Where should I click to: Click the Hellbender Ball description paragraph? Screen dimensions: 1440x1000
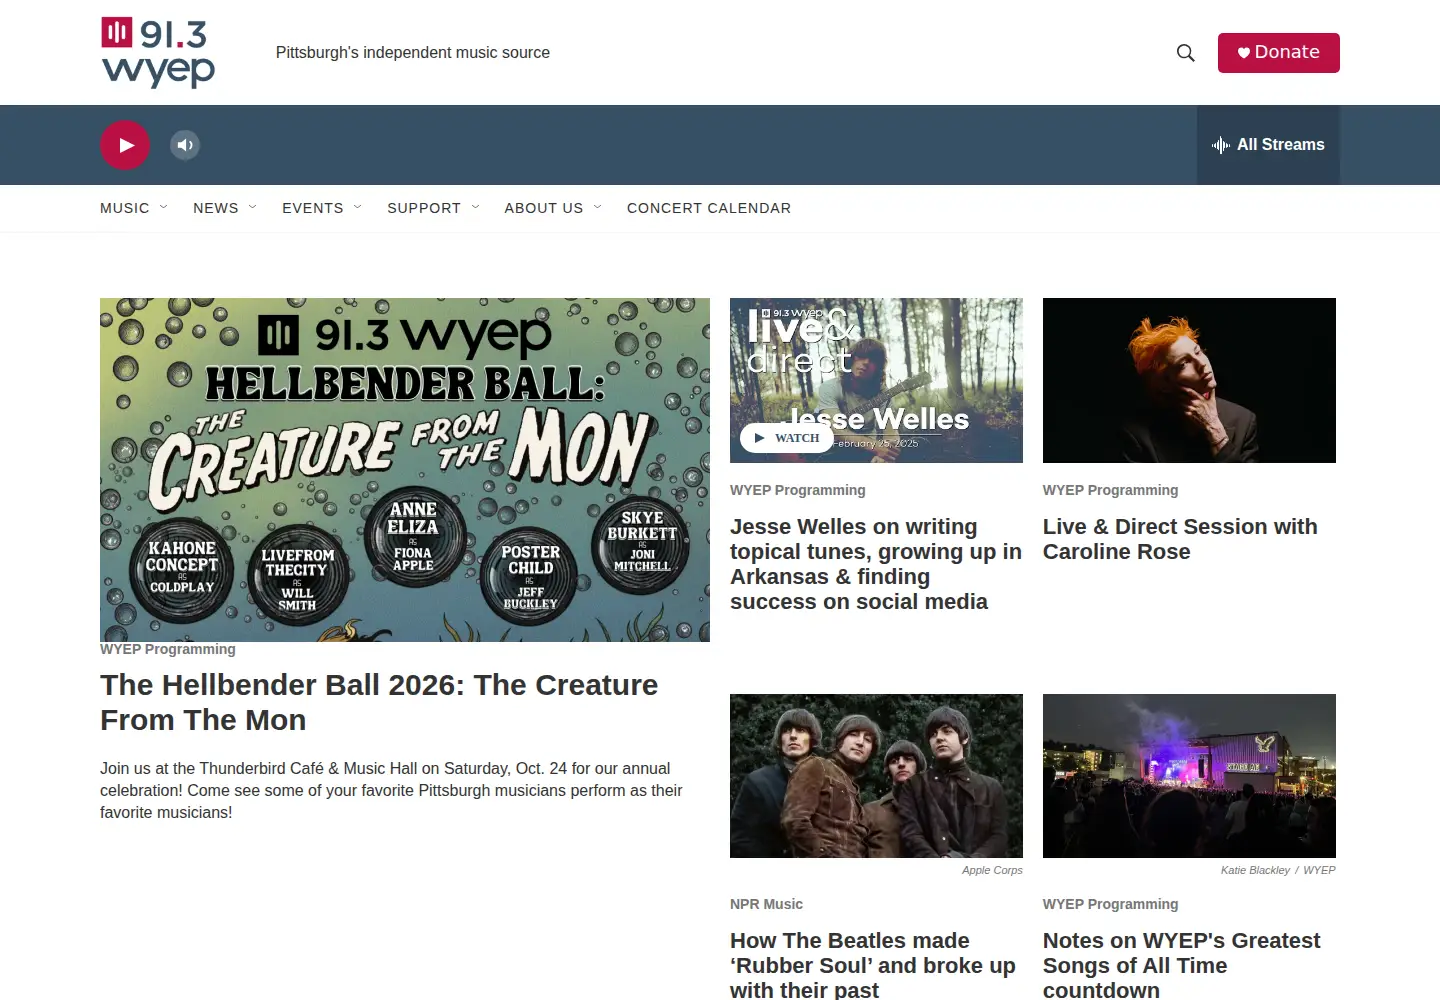click(x=391, y=790)
